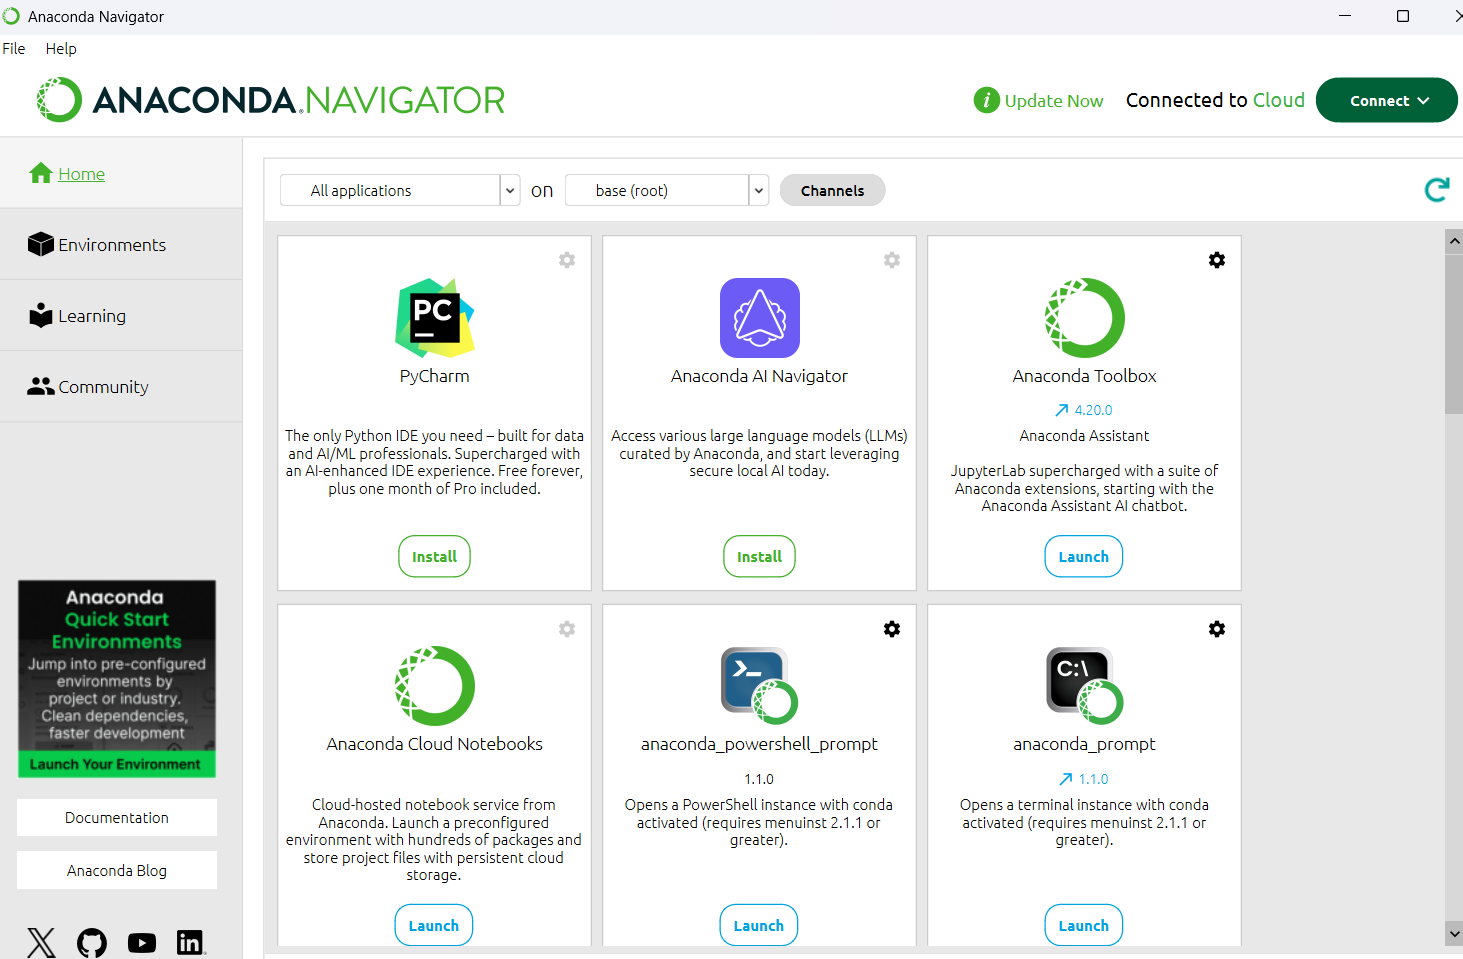Click the Anaconda Toolbox ring logo

1085,318
